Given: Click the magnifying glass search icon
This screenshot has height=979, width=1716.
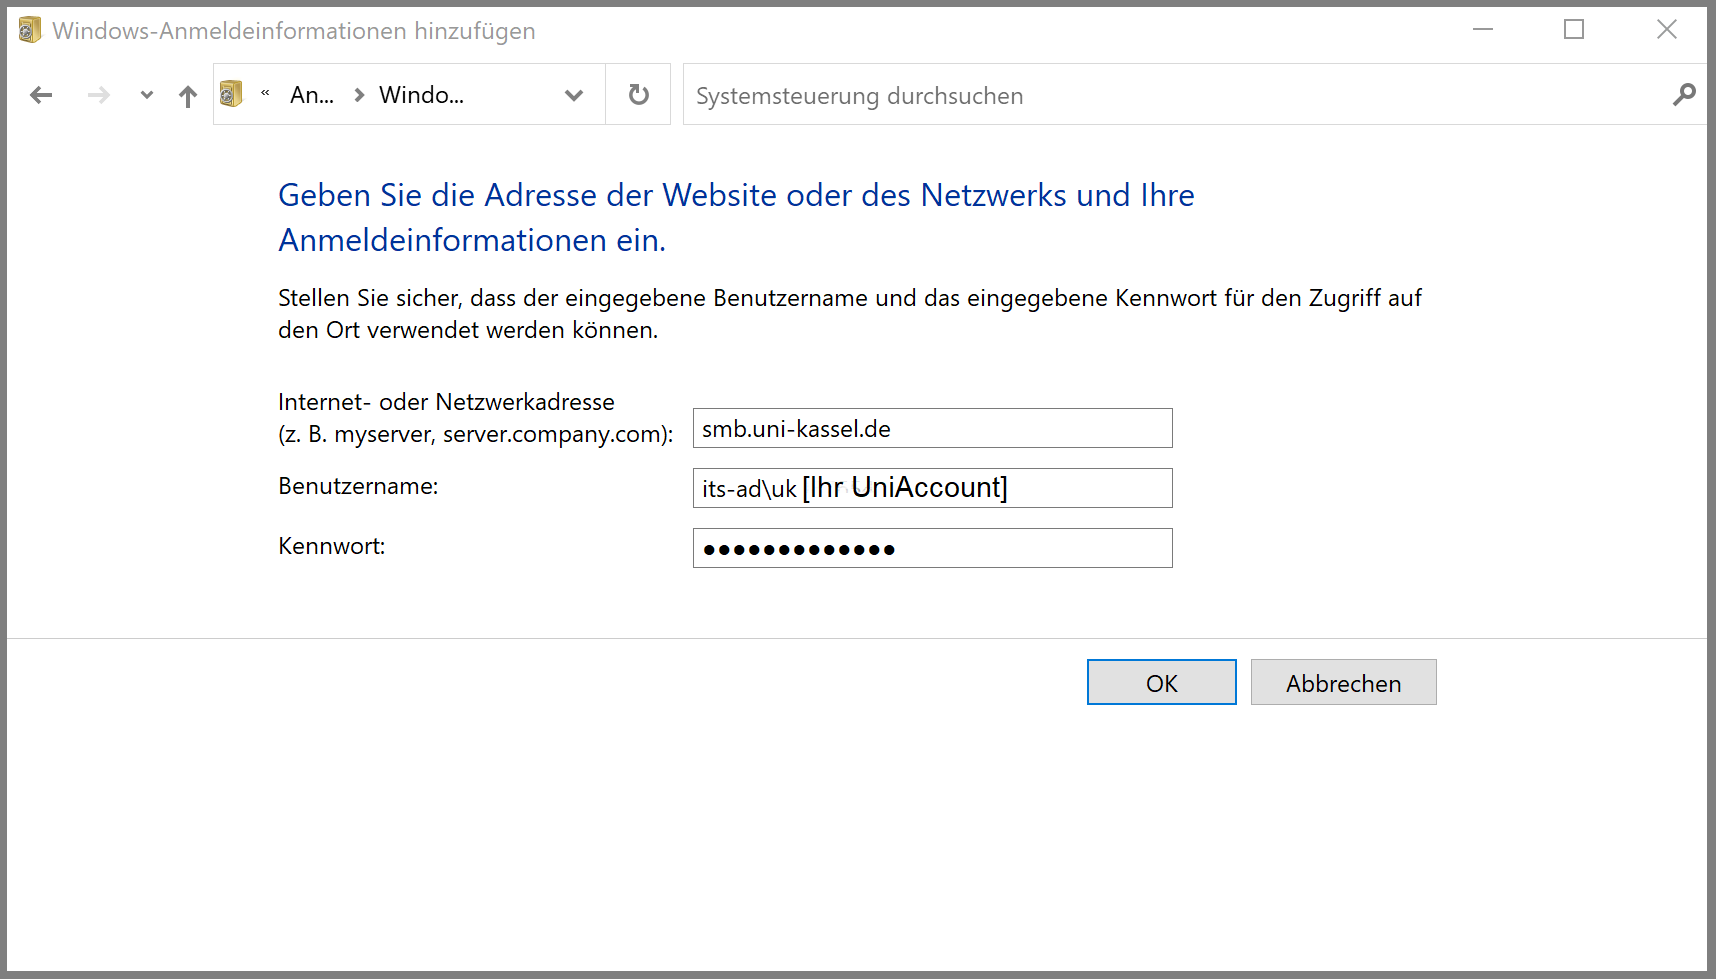Looking at the screenshot, I should 1684,95.
